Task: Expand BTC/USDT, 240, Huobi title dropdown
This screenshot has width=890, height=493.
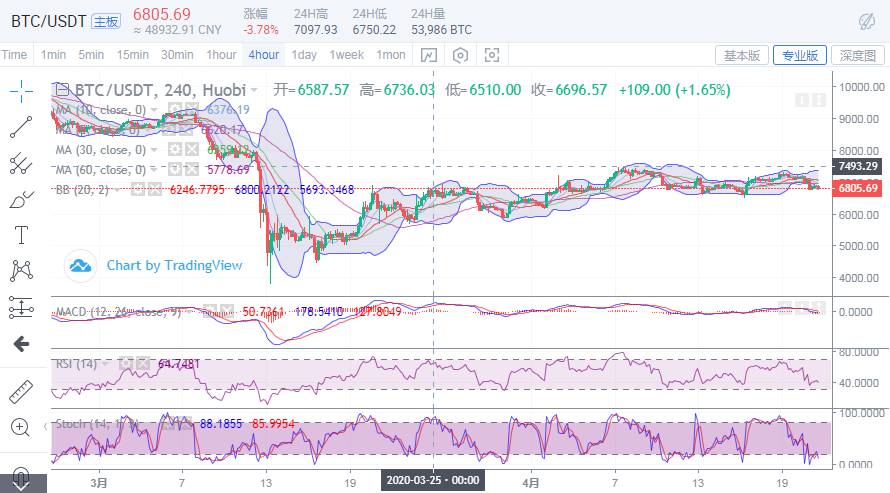Action: [254, 90]
